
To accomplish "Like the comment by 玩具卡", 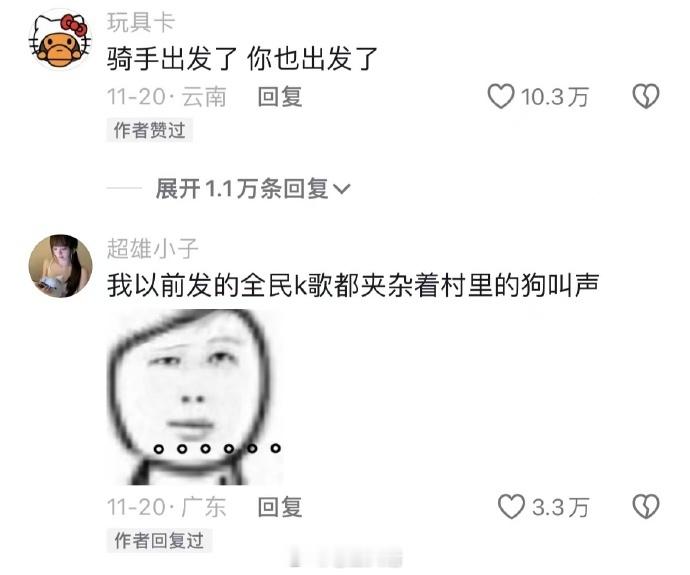I will pyautogui.click(x=501, y=96).
